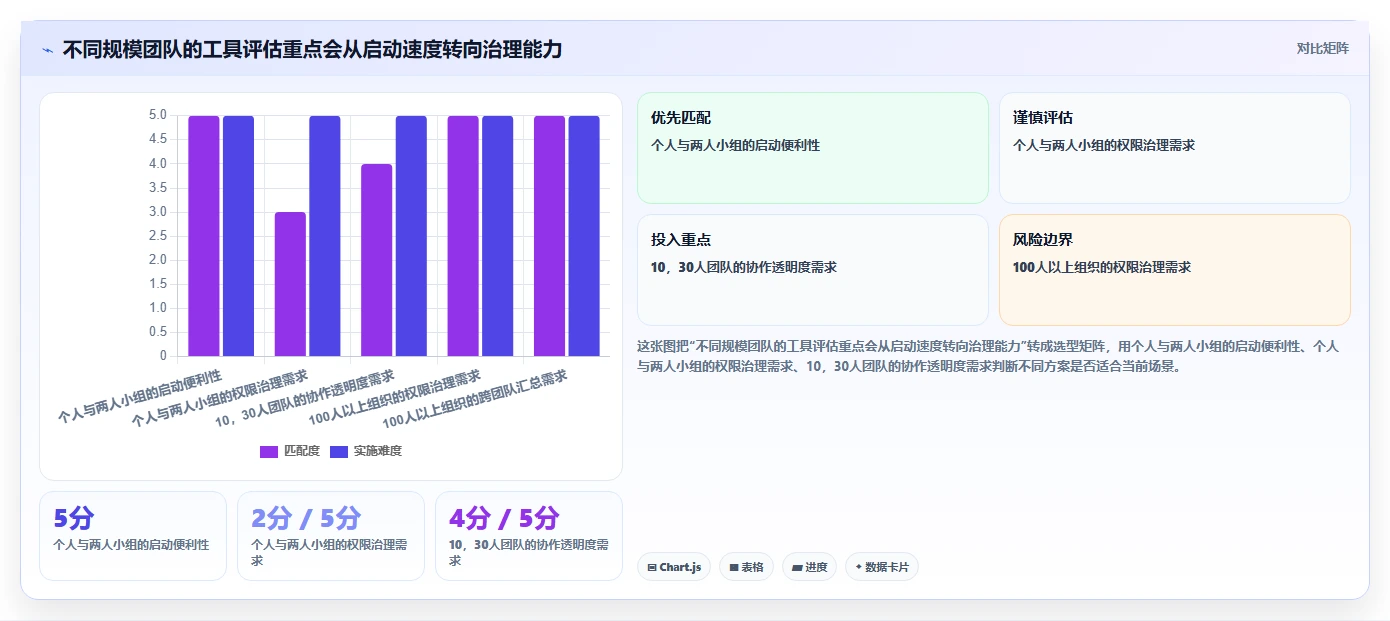The image size is (1390, 621).
Task: Click blue bar for 100人以上组织的跨团队汇总需求
Action: pos(584,236)
